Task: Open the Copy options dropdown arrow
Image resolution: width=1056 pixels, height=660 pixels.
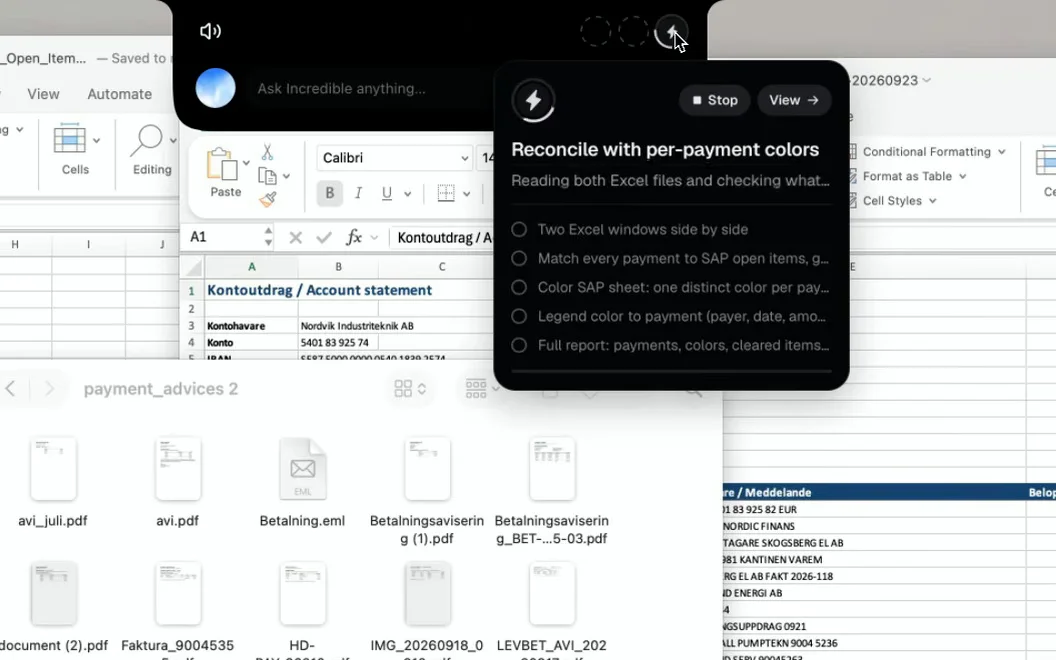Action: coord(286,176)
